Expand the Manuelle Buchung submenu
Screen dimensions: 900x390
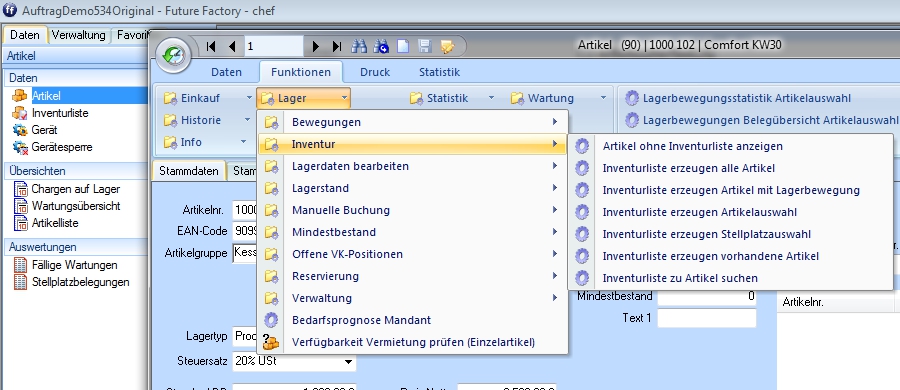(413, 210)
